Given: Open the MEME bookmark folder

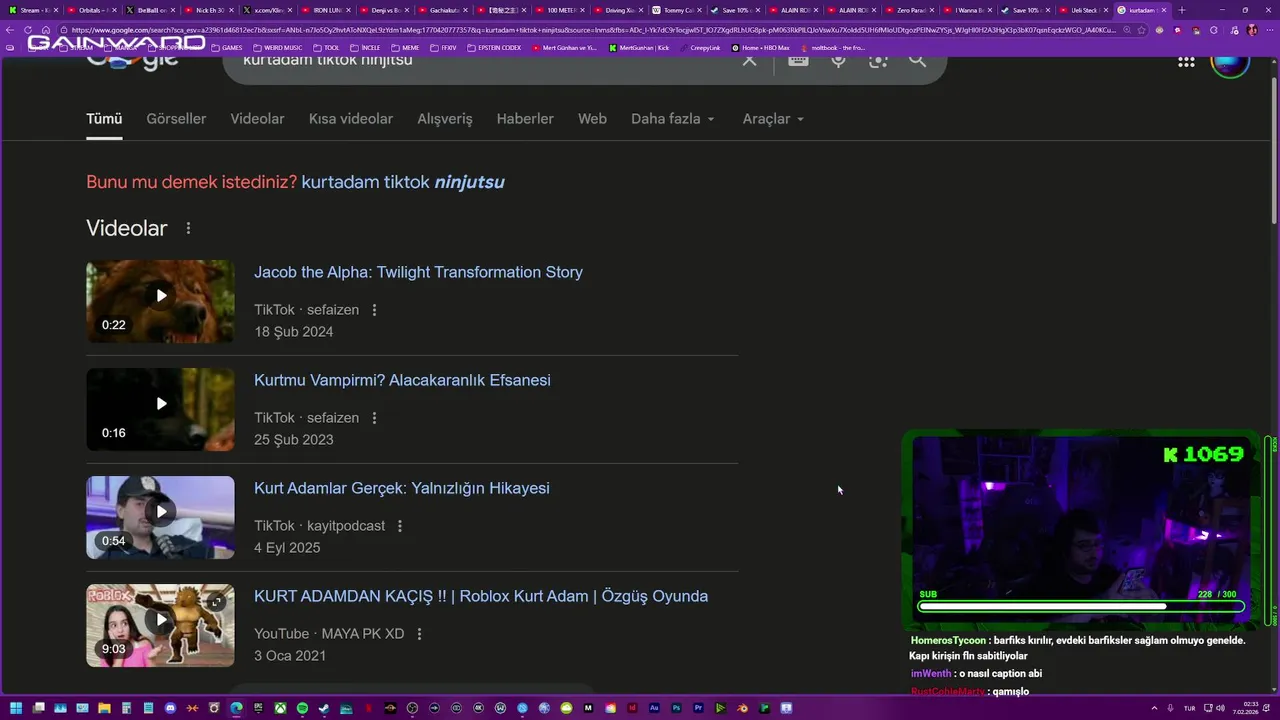Looking at the screenshot, I should pyautogui.click(x=405, y=47).
